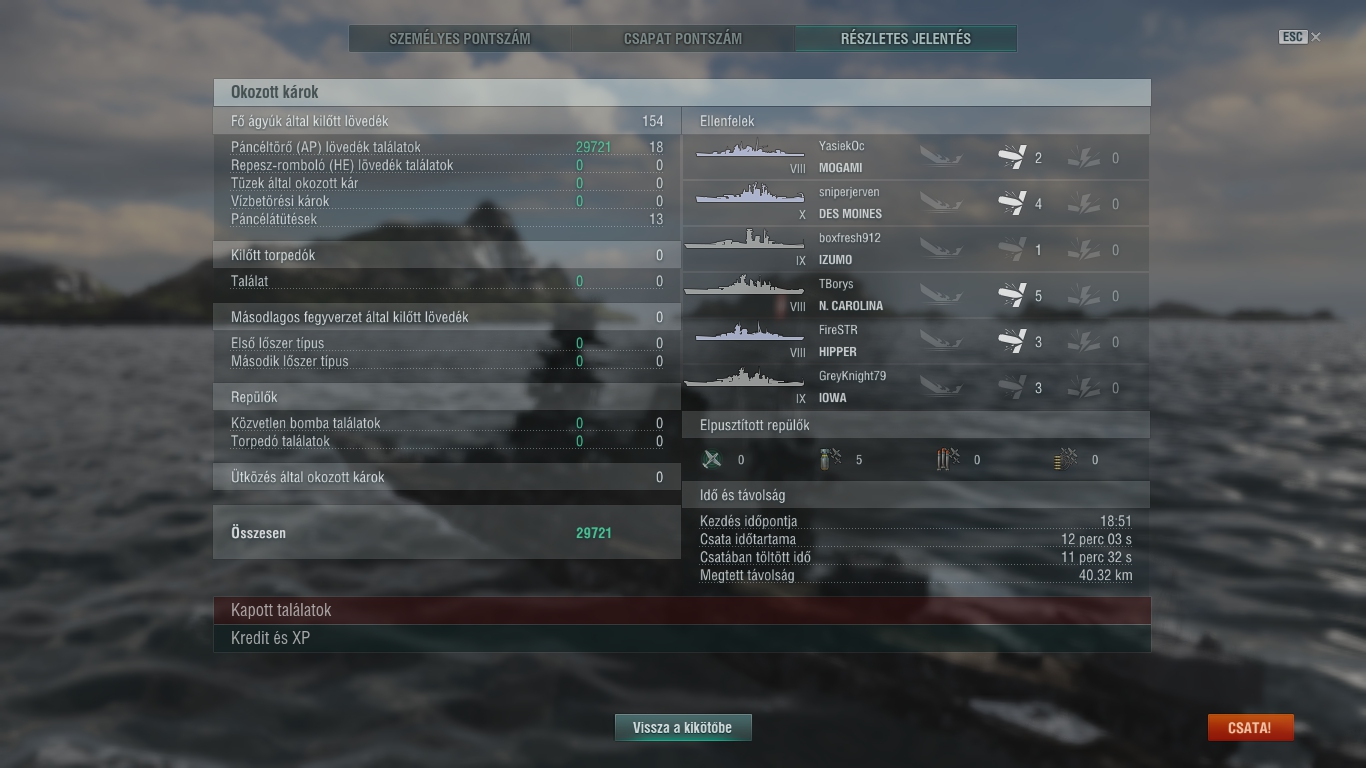Open the Csapat pontszám tab
The height and width of the screenshot is (768, 1366).
click(x=683, y=39)
